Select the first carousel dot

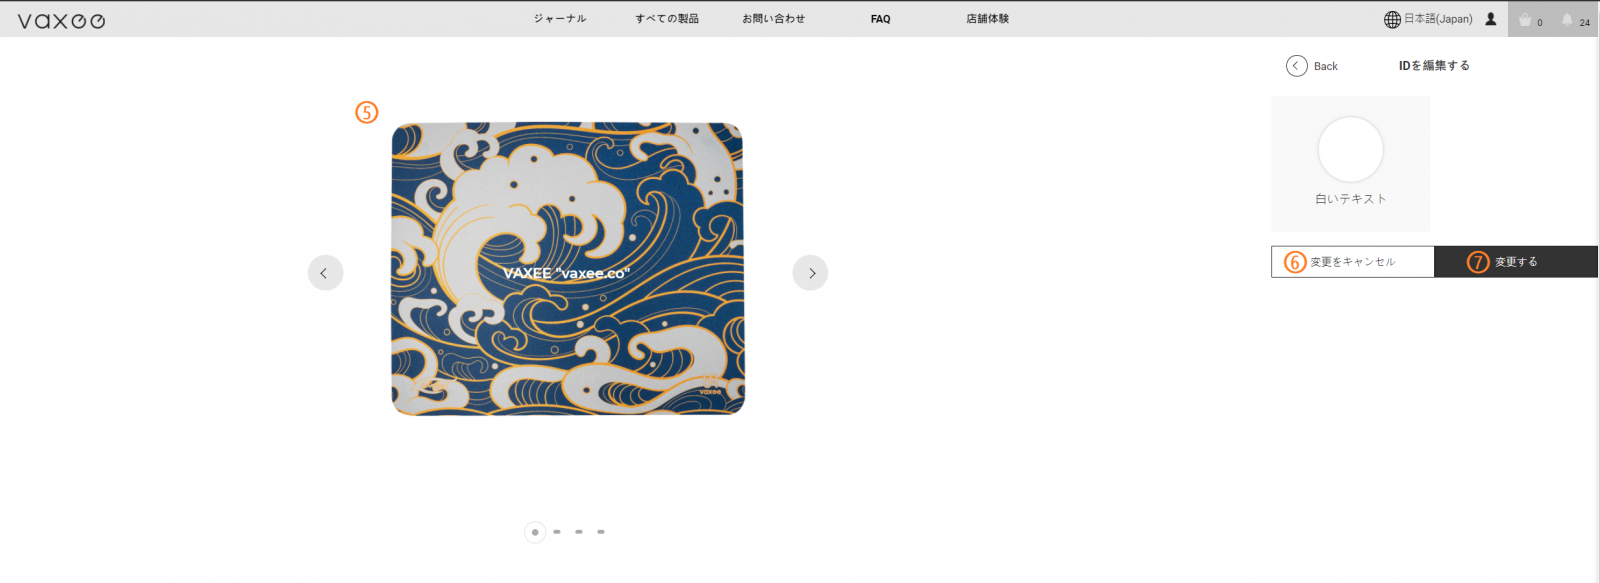535,532
